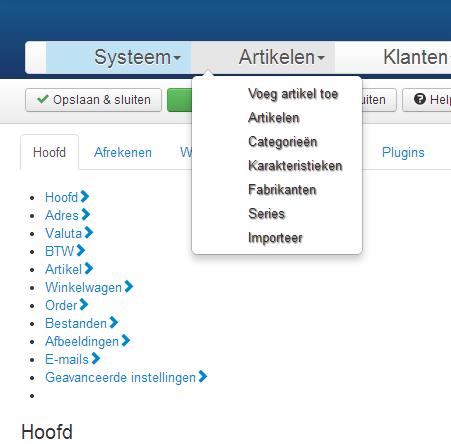Screen dimensions: 451x444
Task: Click the chevron arrow after Valuta
Action: coord(88,233)
